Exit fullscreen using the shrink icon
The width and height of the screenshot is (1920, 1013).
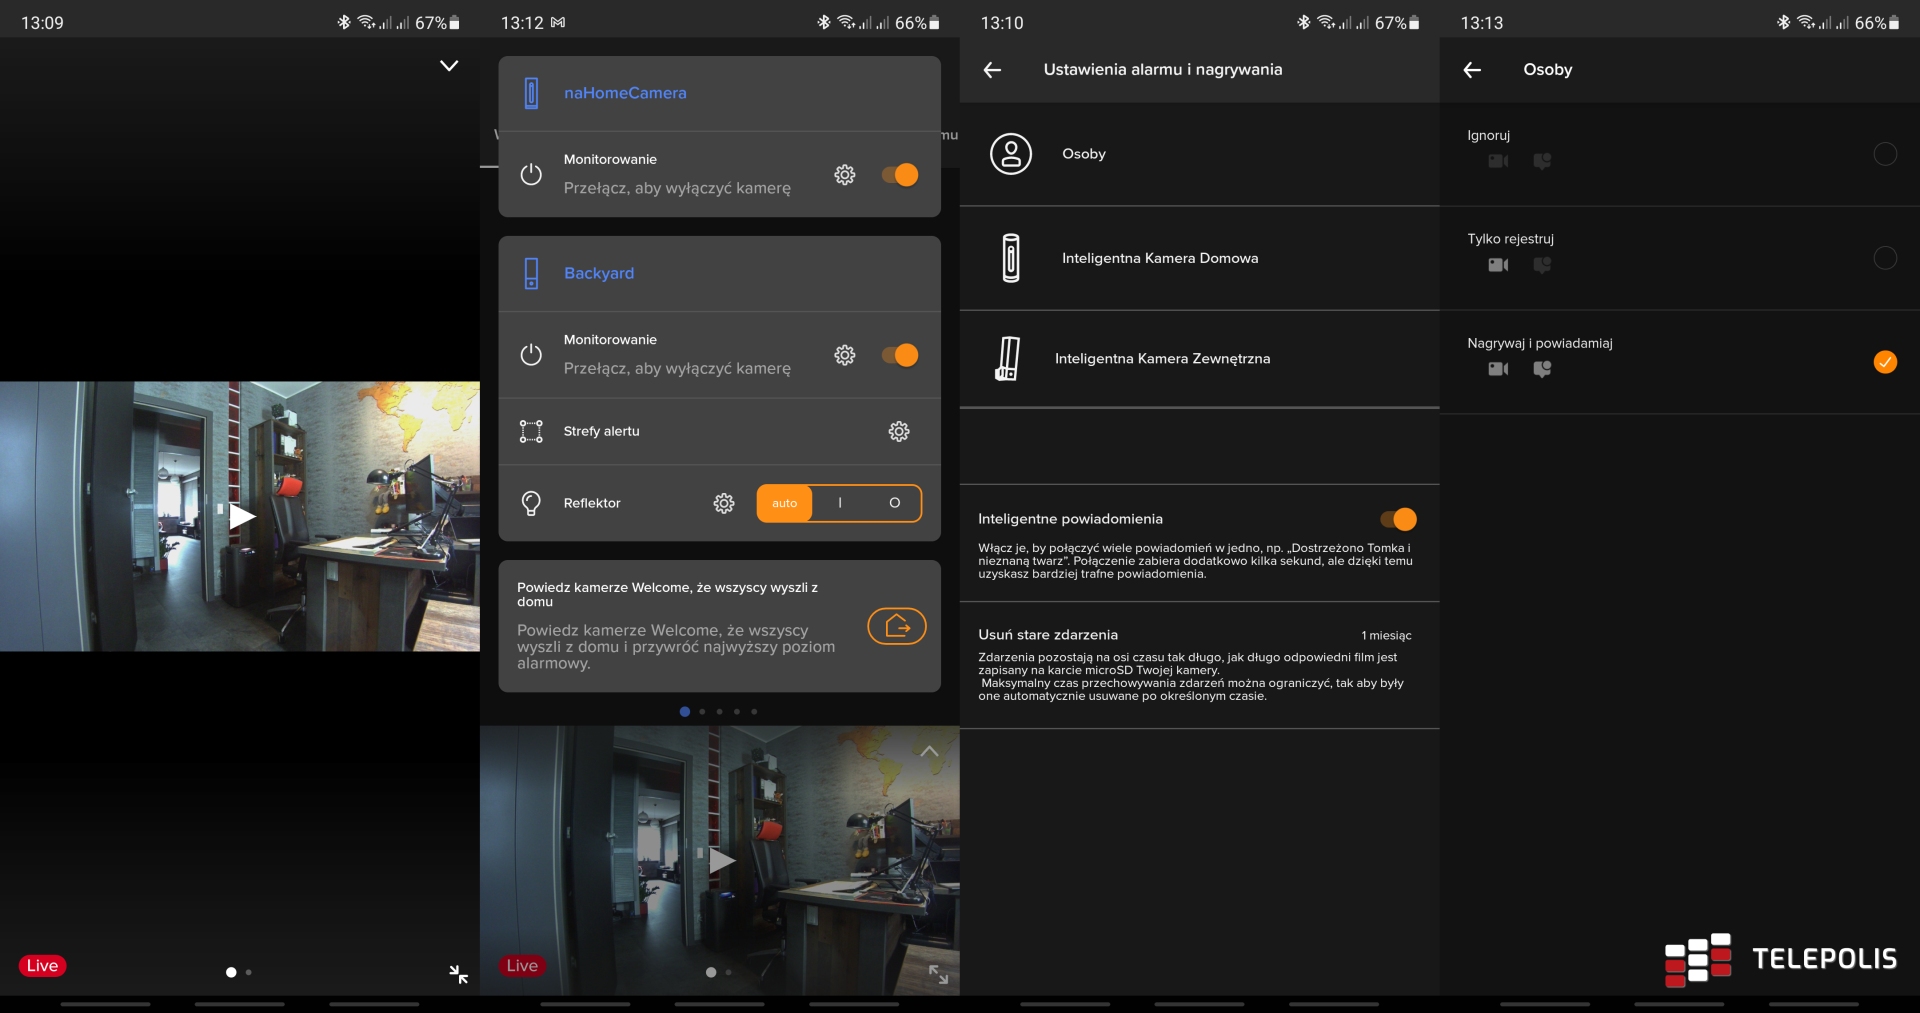click(x=459, y=974)
